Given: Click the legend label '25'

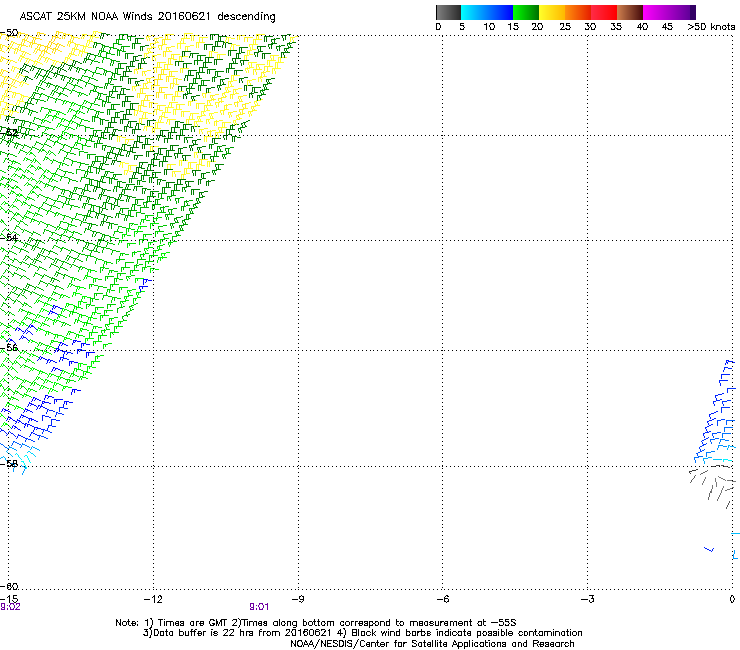Looking at the screenshot, I should point(565,27).
